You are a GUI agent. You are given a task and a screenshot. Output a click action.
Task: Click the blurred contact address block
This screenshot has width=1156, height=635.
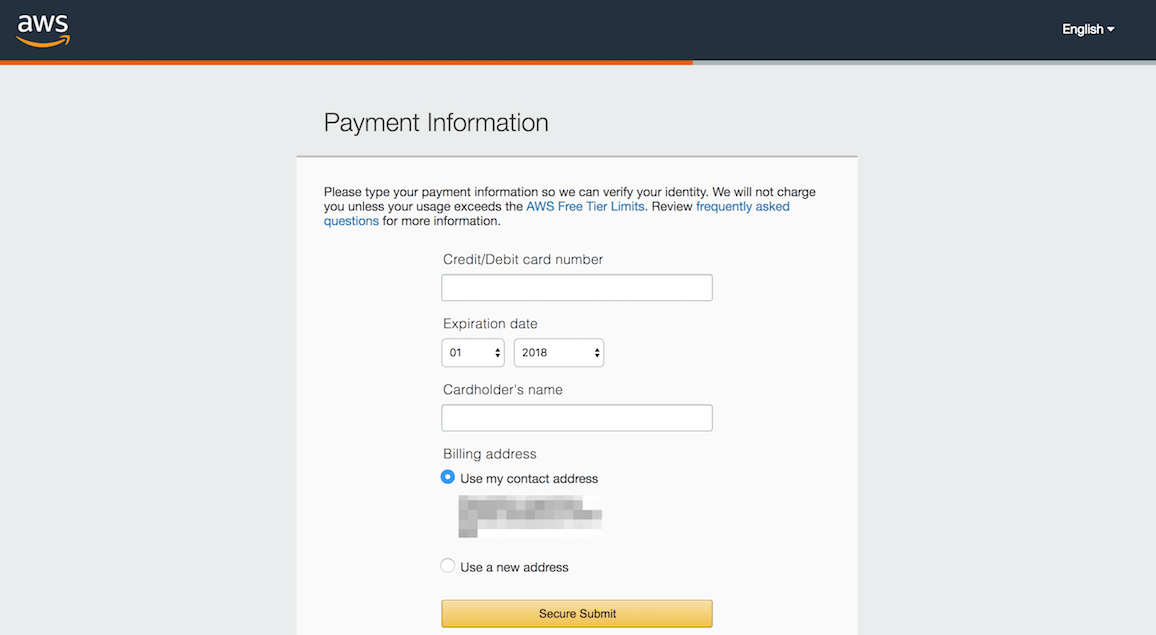(530, 517)
